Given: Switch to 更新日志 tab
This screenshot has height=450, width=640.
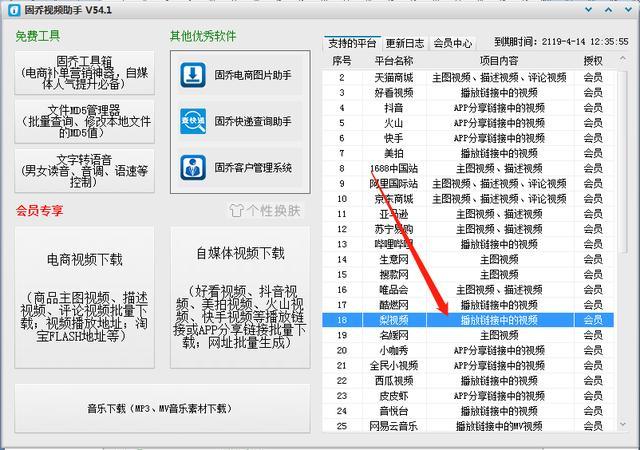Looking at the screenshot, I should point(405,43).
